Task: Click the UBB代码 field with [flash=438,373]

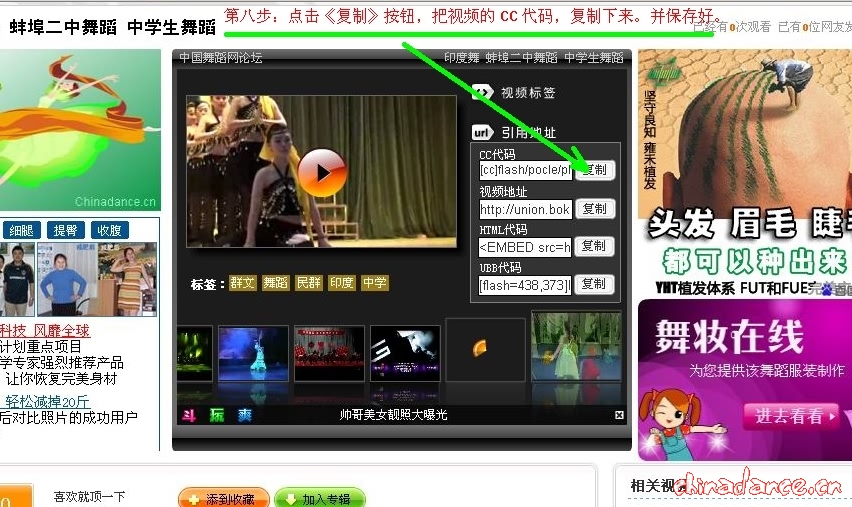Action: coord(525,285)
